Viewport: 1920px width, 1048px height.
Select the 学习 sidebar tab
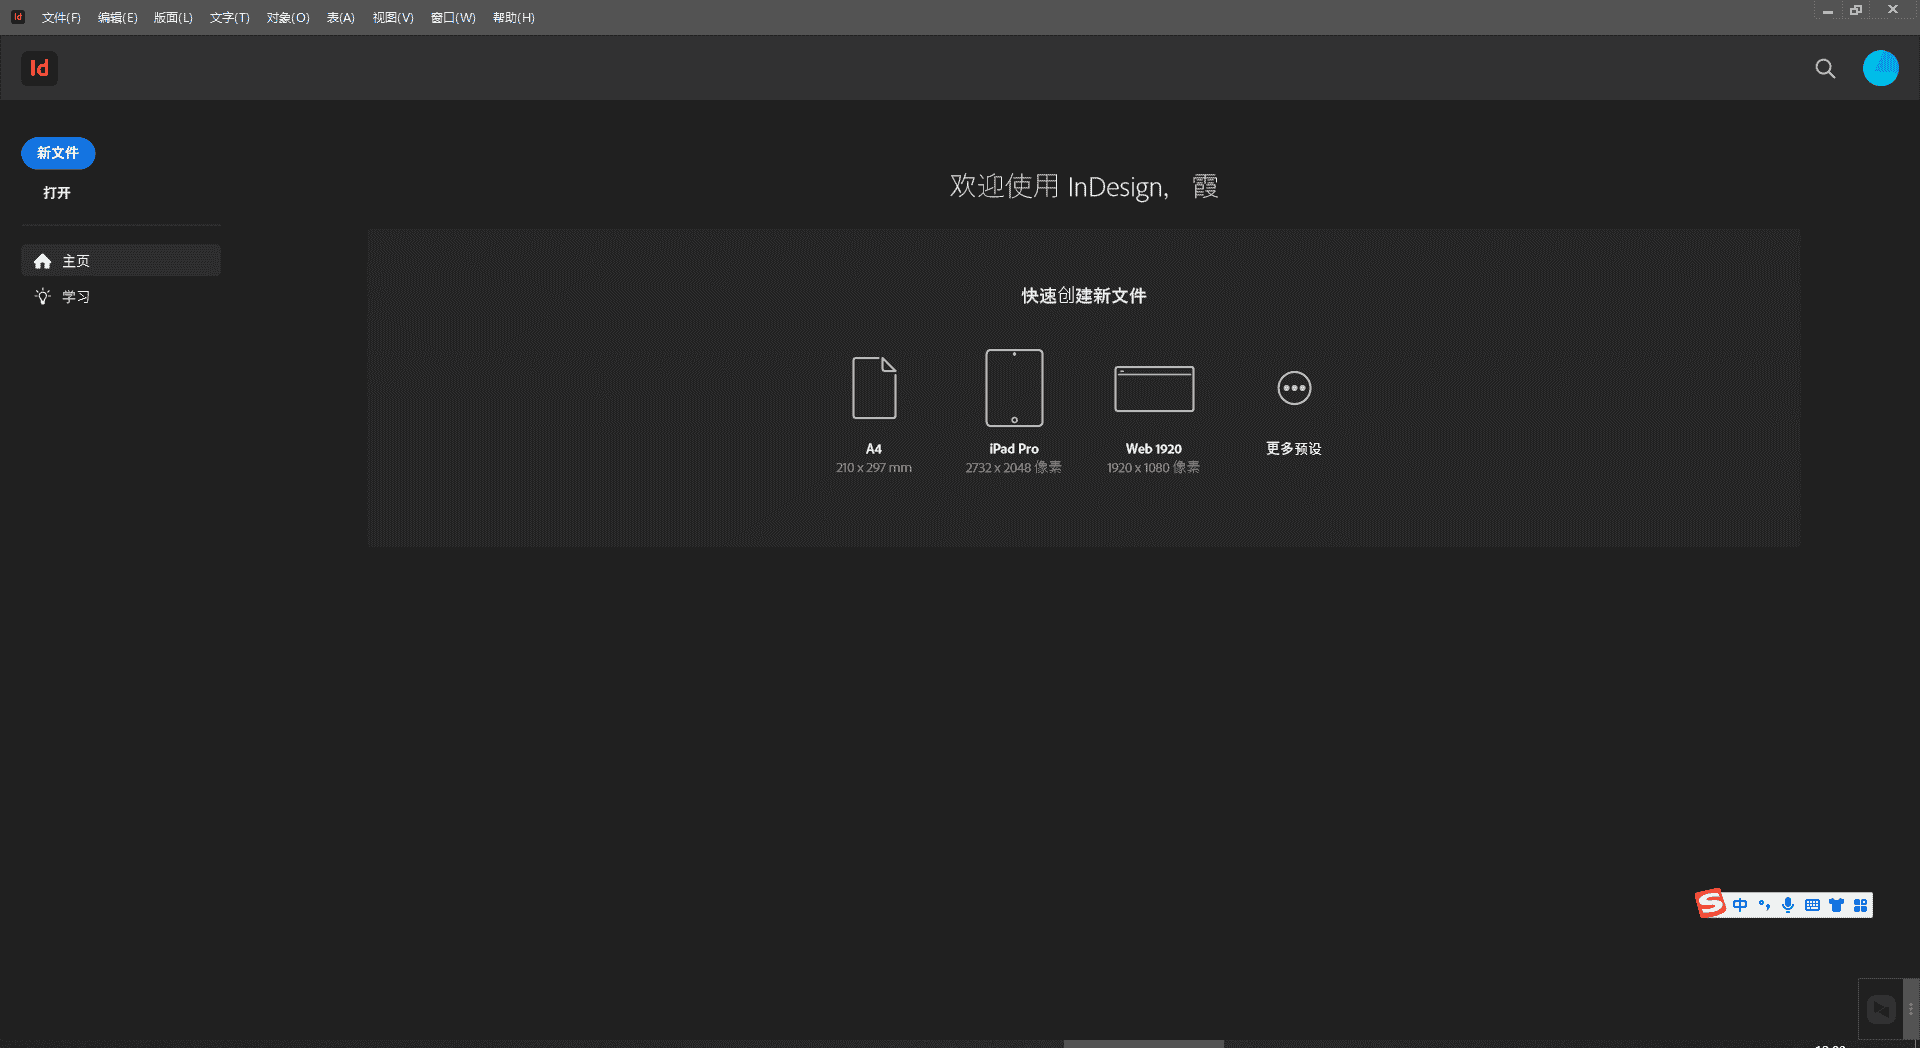121,297
